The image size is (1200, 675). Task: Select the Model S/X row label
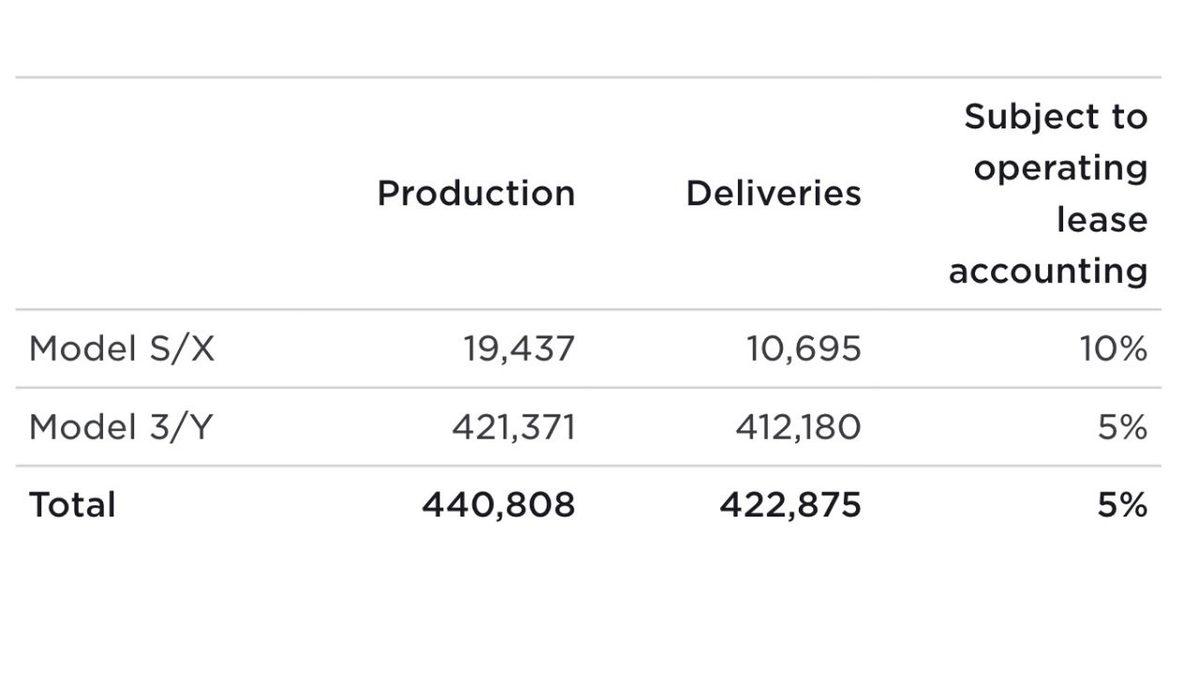pos(122,349)
